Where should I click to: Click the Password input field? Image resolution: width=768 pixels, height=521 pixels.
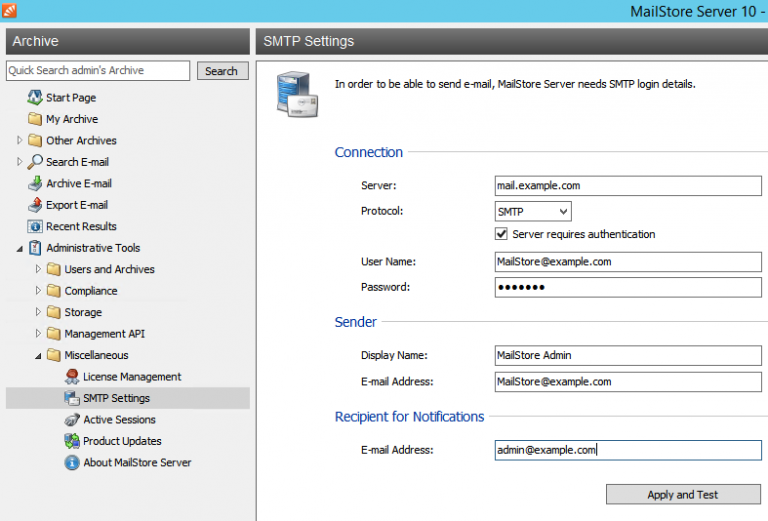click(x=628, y=287)
